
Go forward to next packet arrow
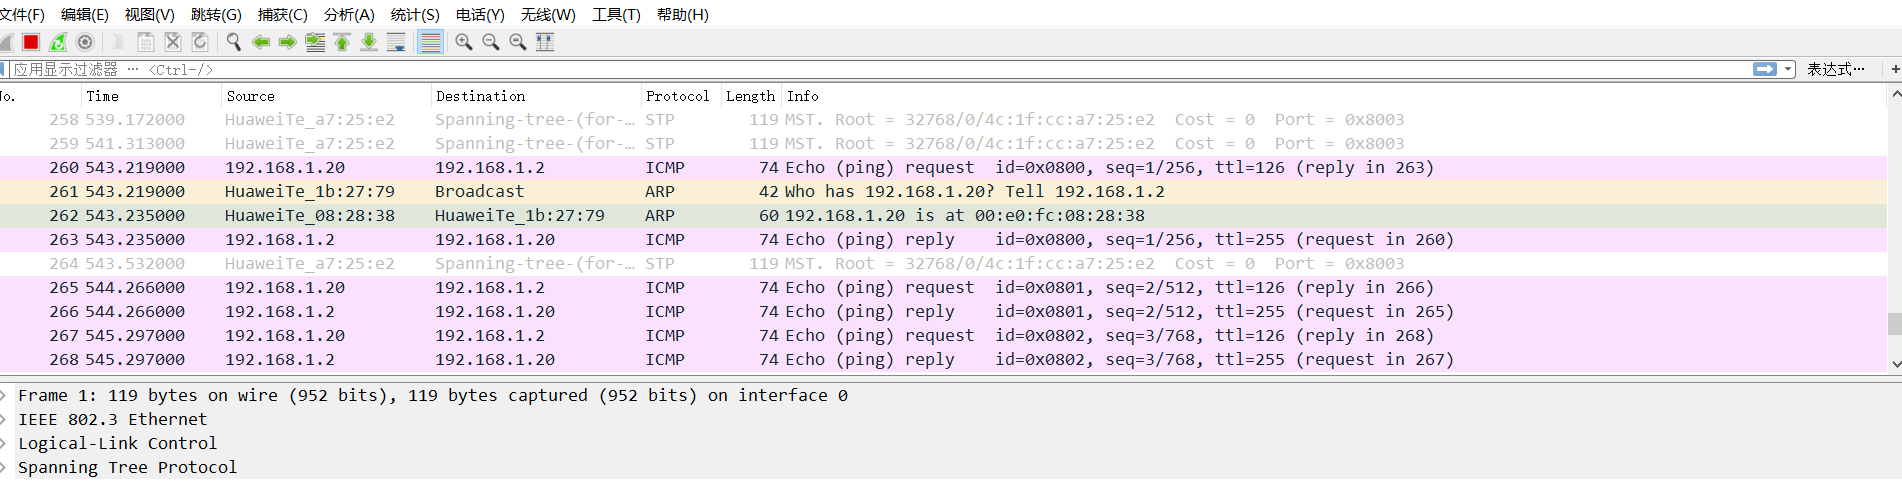[288, 42]
